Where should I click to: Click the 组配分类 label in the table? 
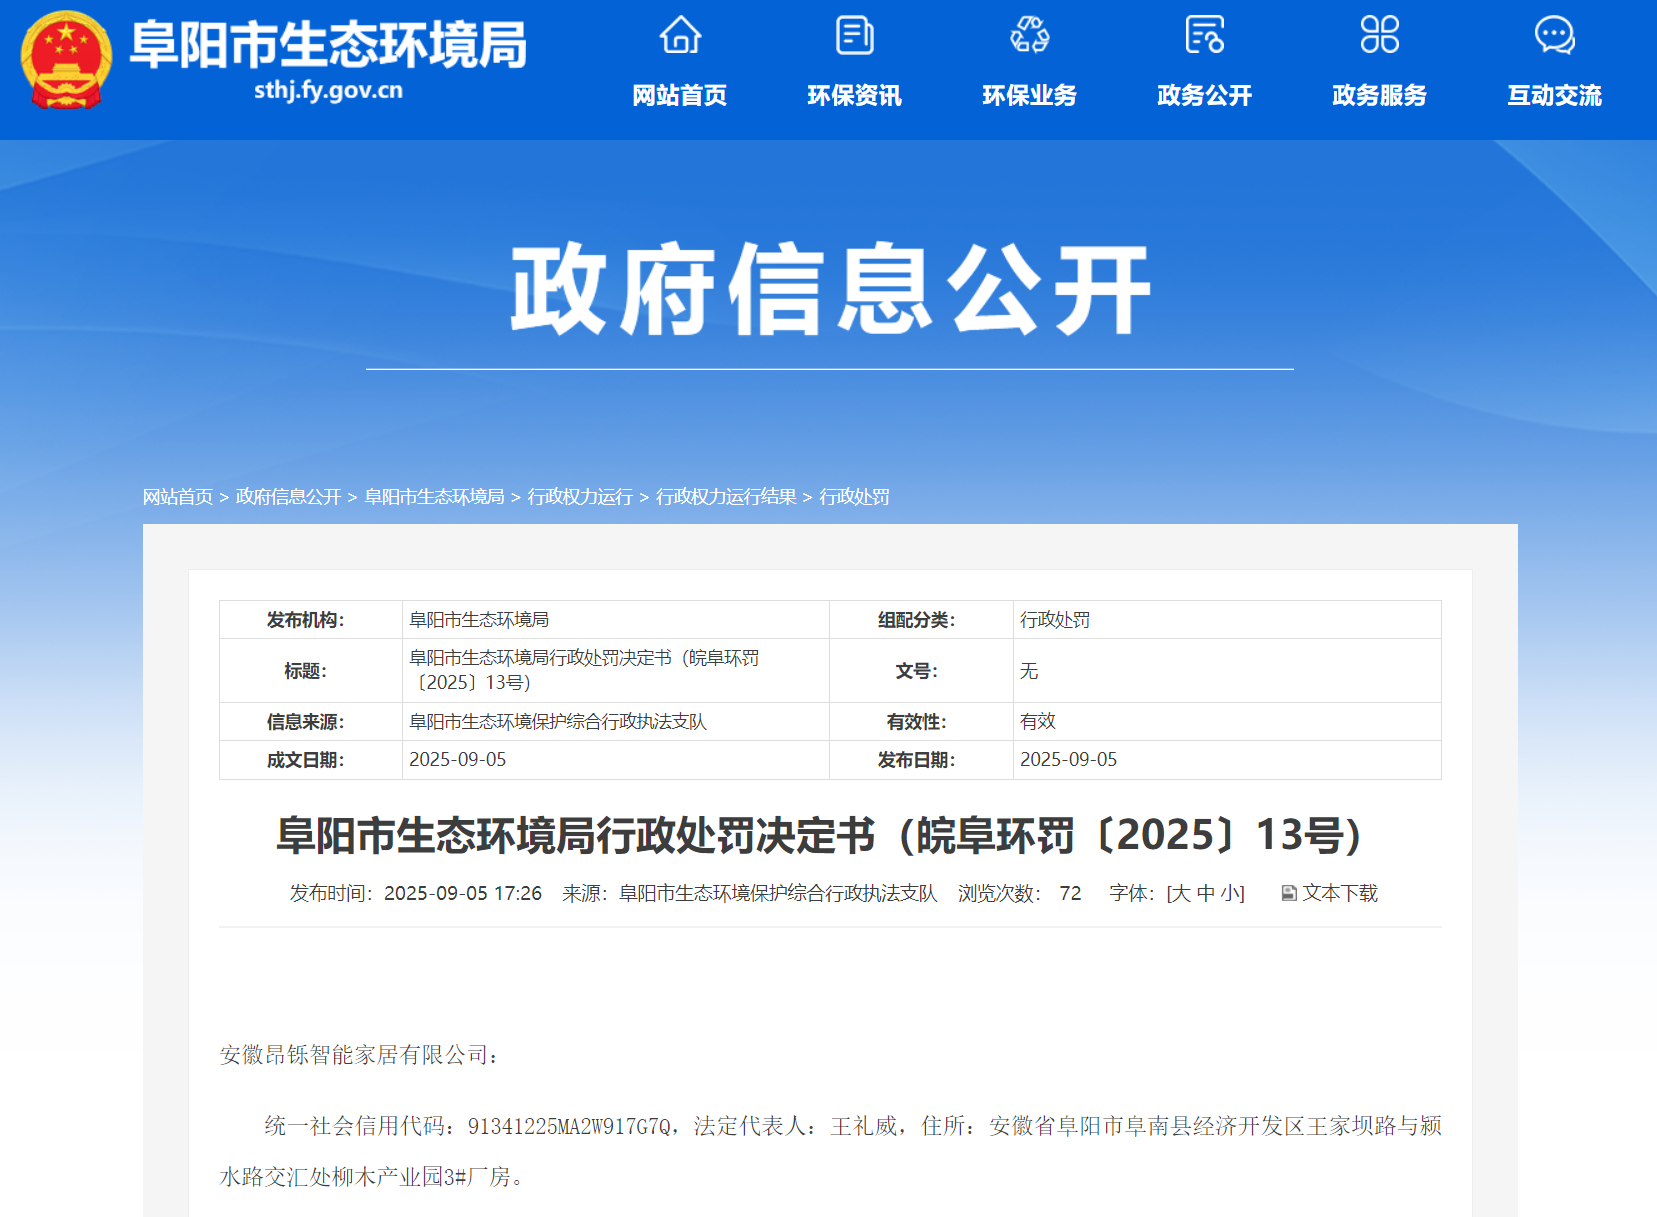pos(917,620)
